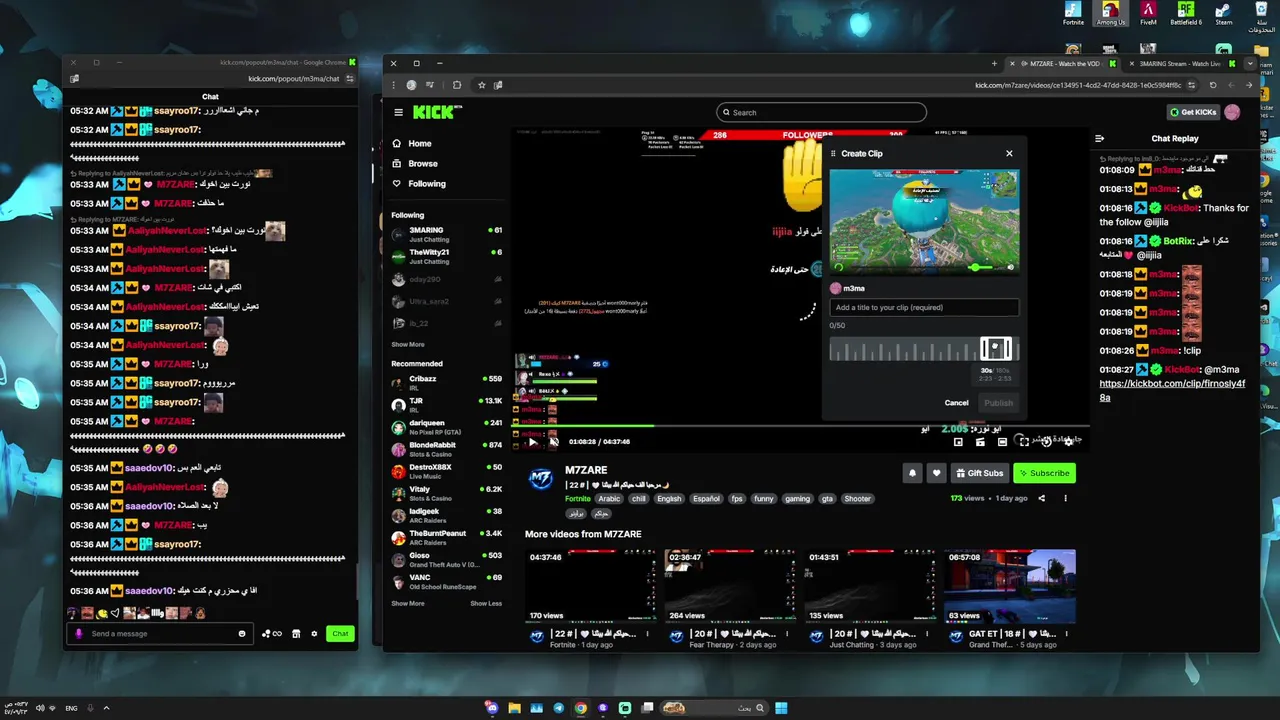Viewport: 1280px width, 720px height.
Task: Expand Show More under Following
Action: (x=408, y=344)
